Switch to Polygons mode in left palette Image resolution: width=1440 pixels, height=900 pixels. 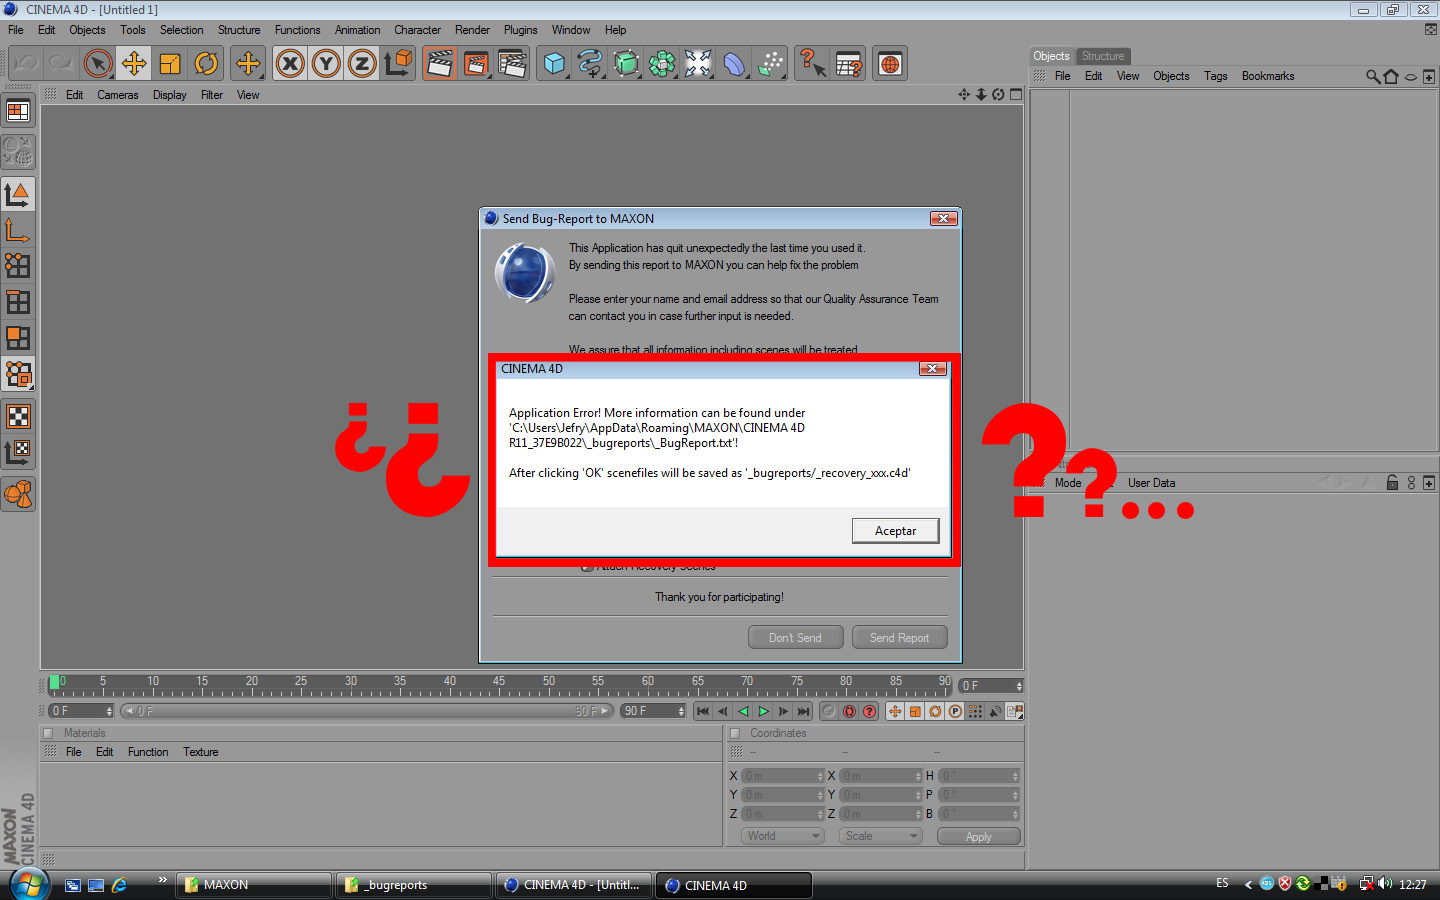coord(18,338)
